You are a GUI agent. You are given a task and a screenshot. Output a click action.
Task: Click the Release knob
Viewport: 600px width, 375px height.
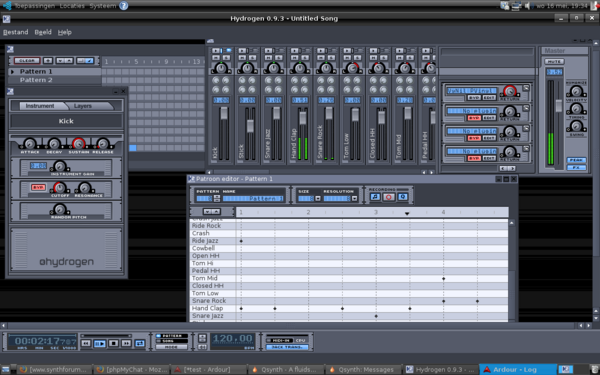pyautogui.click(x=103, y=144)
